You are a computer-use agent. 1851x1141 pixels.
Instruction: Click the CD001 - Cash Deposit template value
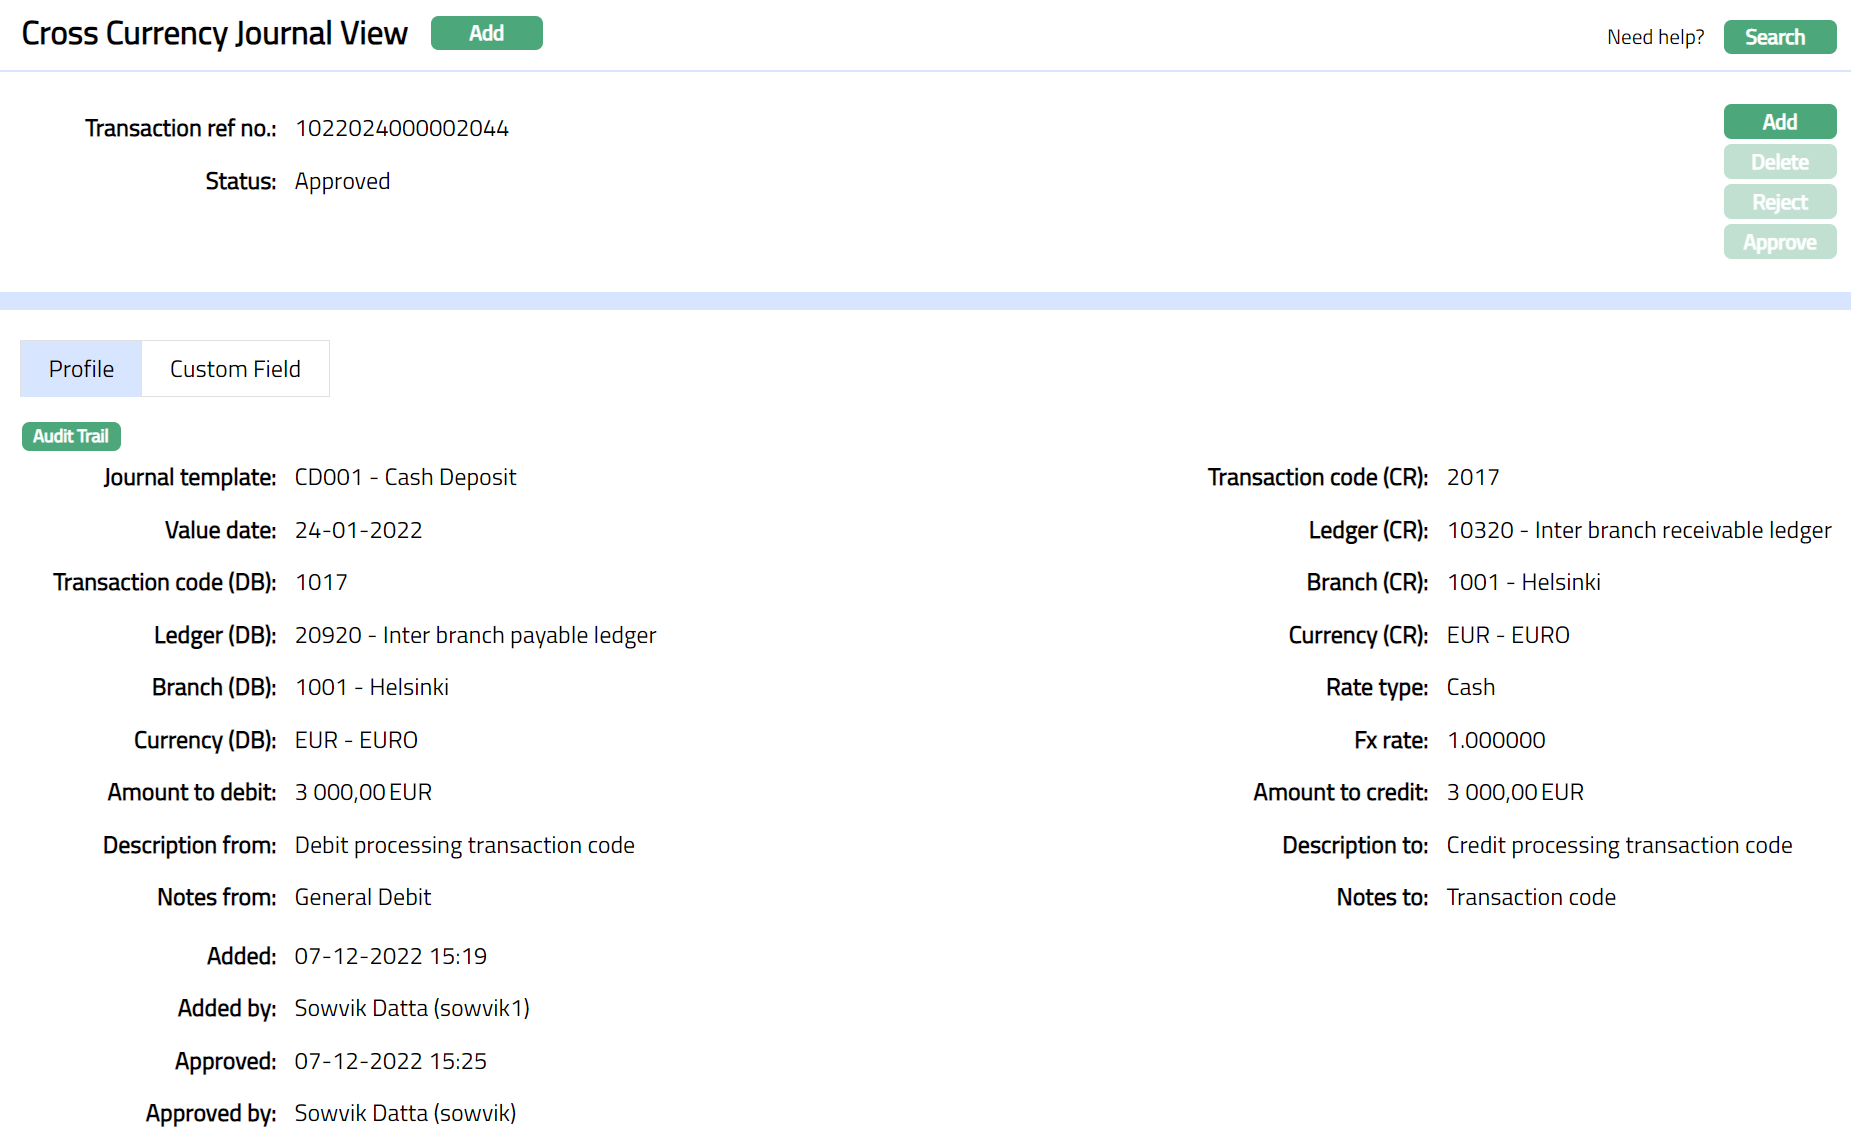405,478
